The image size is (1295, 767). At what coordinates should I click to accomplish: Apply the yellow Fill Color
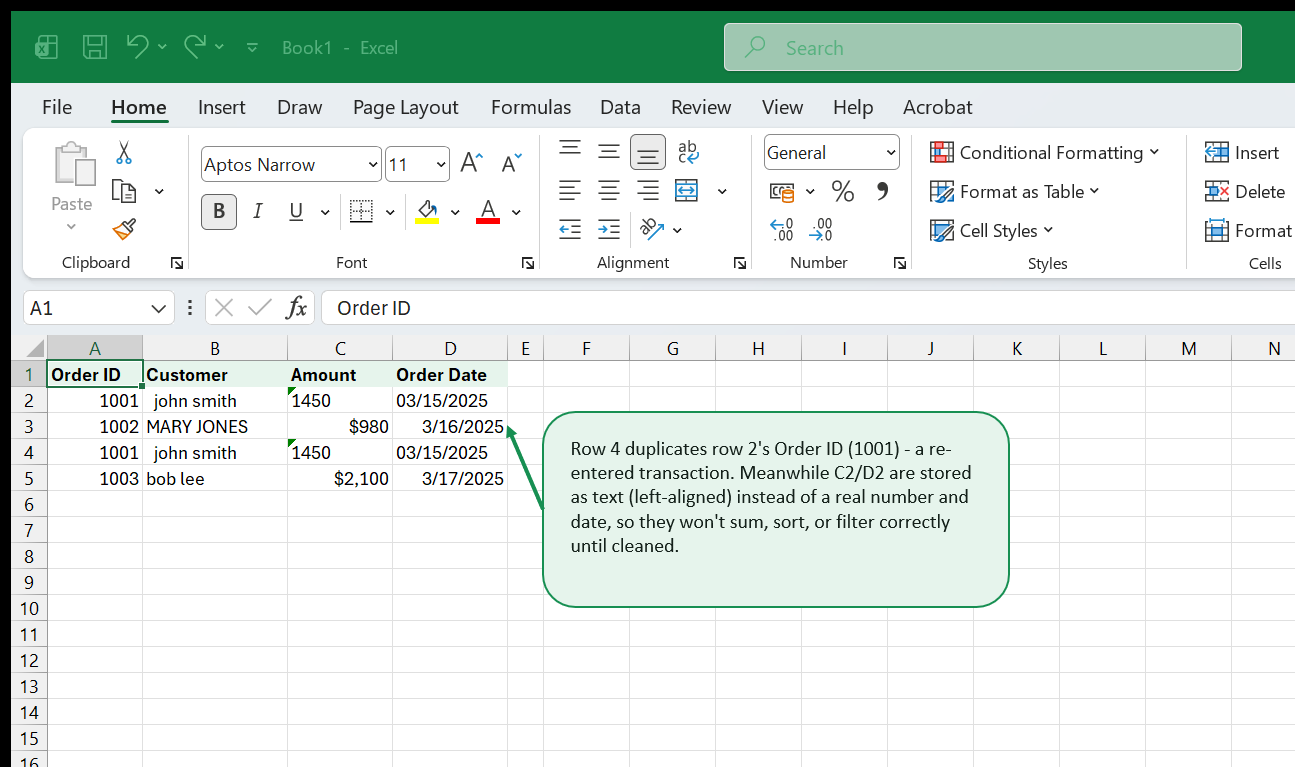pos(427,211)
